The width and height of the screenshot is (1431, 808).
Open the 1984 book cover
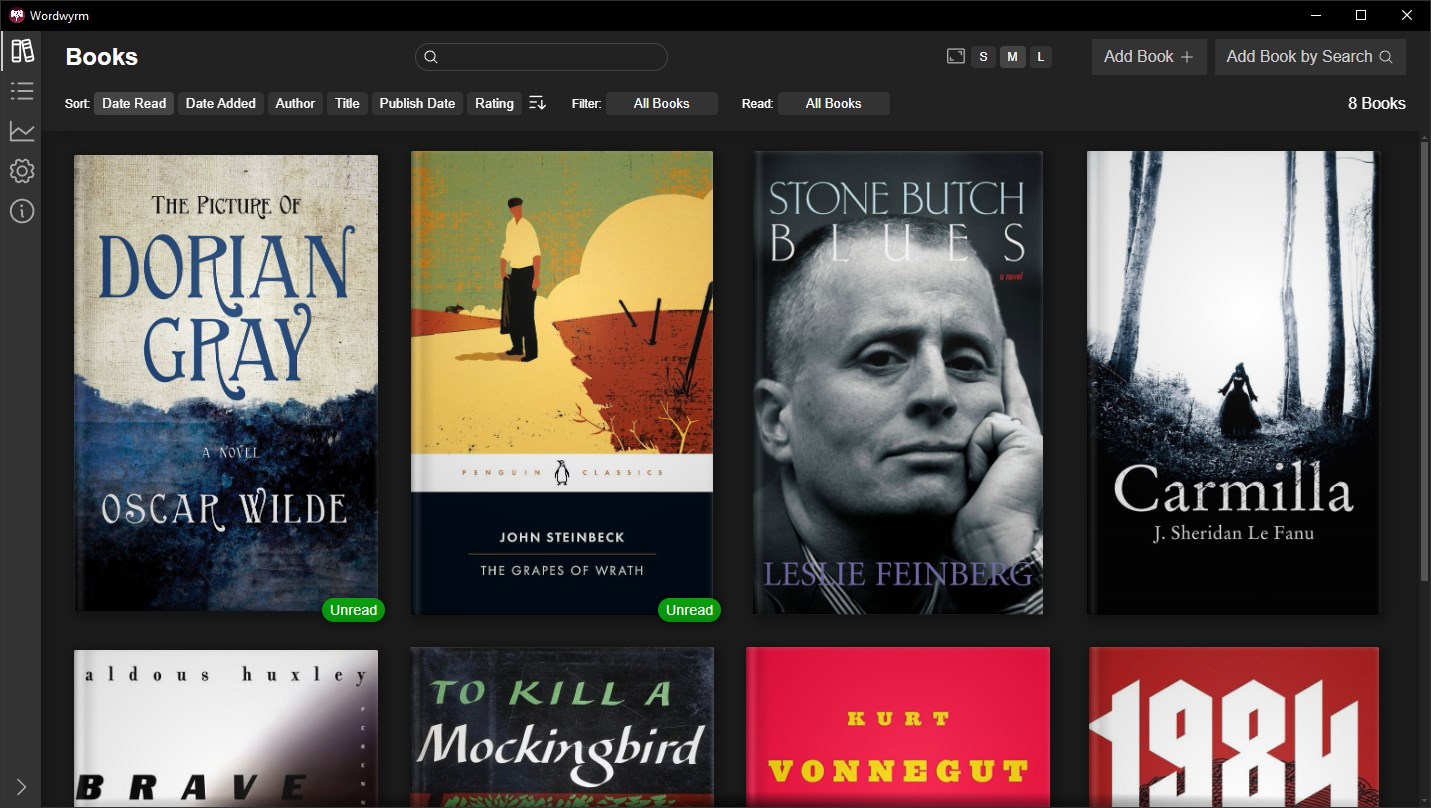click(1234, 727)
